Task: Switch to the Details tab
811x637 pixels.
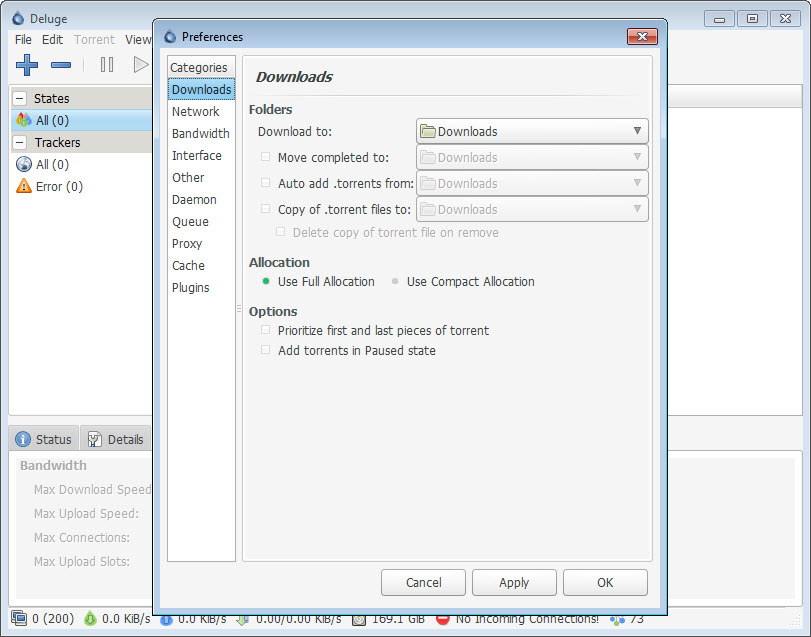Action: click(116, 439)
